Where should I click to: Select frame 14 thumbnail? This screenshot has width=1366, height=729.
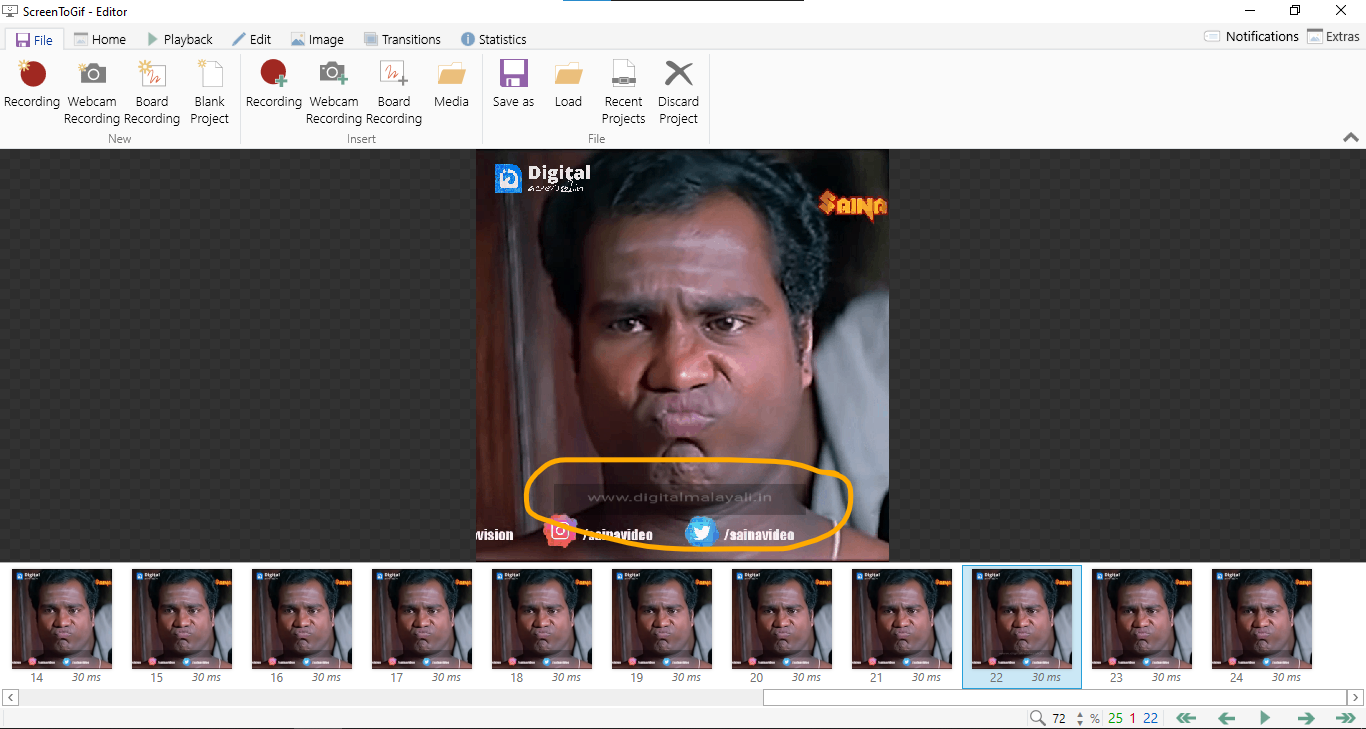pos(62,627)
